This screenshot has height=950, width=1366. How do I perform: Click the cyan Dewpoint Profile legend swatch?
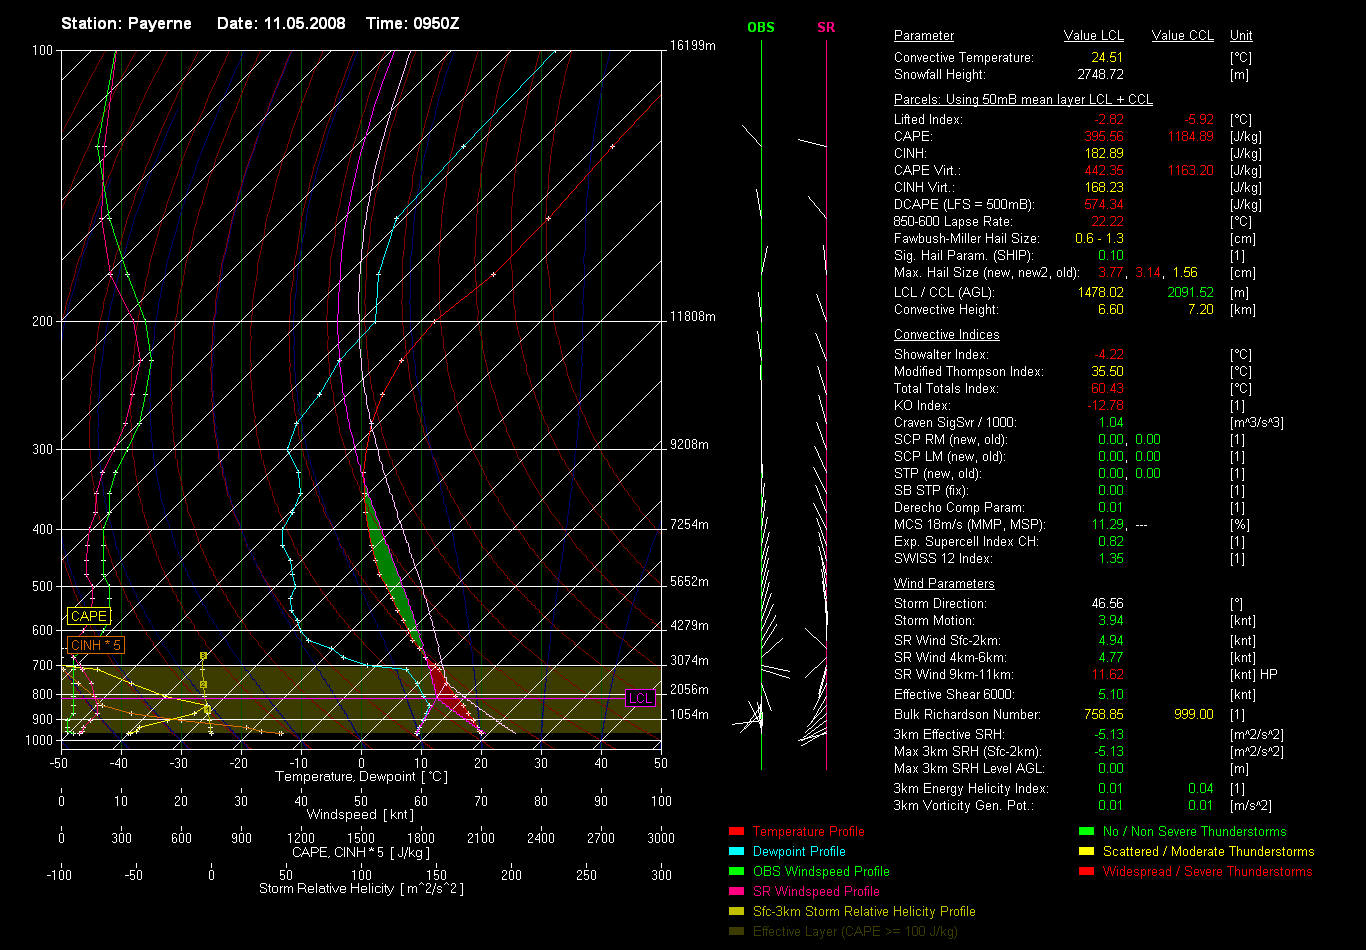click(x=736, y=851)
